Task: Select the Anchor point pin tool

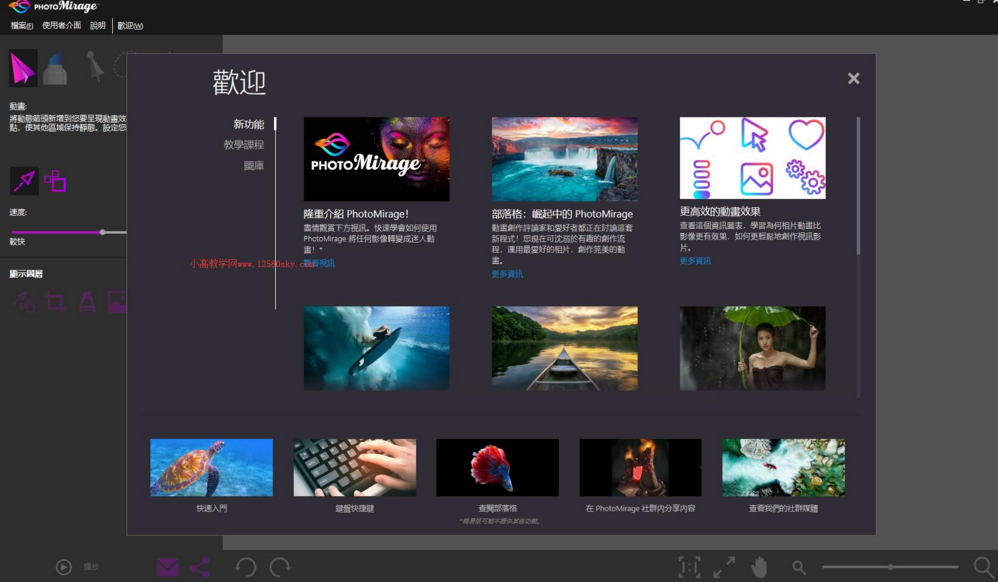Action: tap(94, 67)
